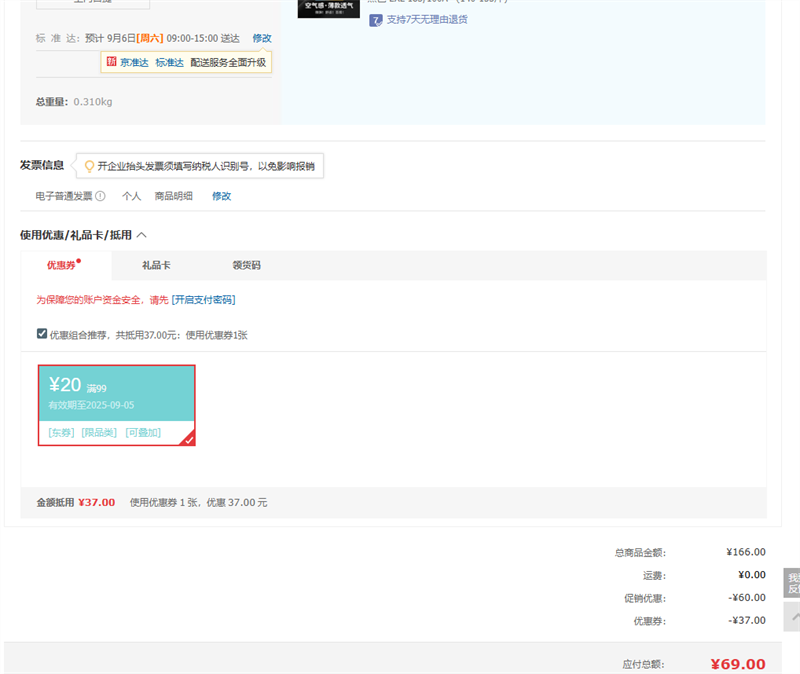The height and width of the screenshot is (674, 800).
Task: Click the 标准达 link in the tooltip
Action: point(169,62)
